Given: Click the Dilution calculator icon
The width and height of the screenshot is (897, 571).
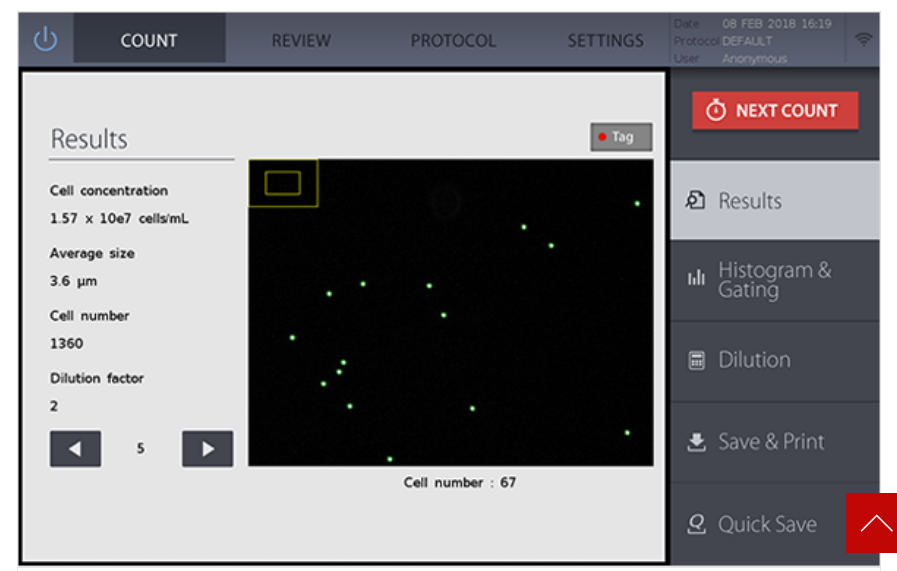Looking at the screenshot, I should pyautogui.click(x=697, y=361).
